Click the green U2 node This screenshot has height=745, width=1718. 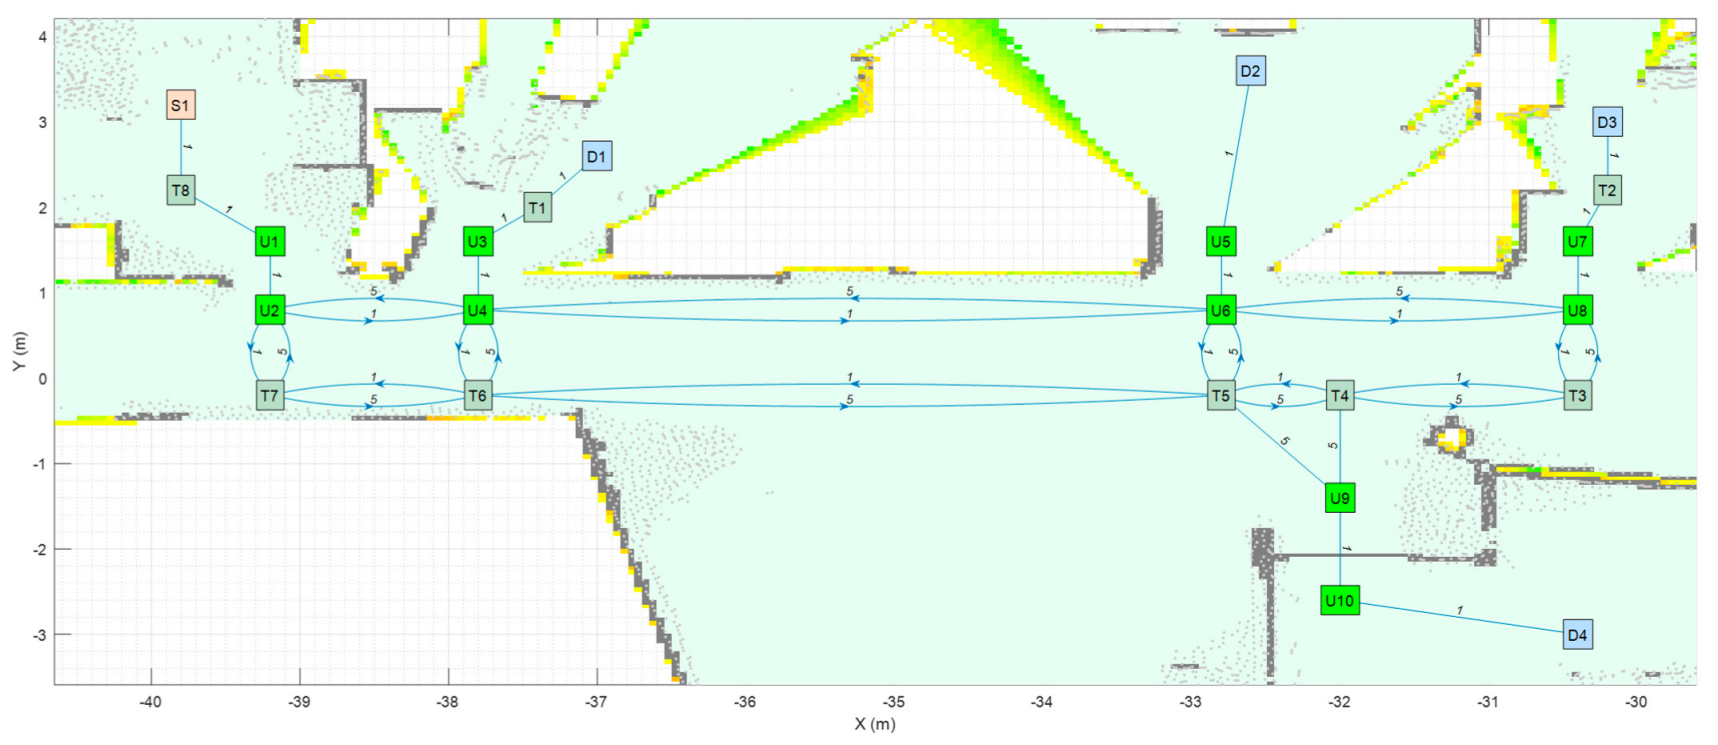[269, 310]
